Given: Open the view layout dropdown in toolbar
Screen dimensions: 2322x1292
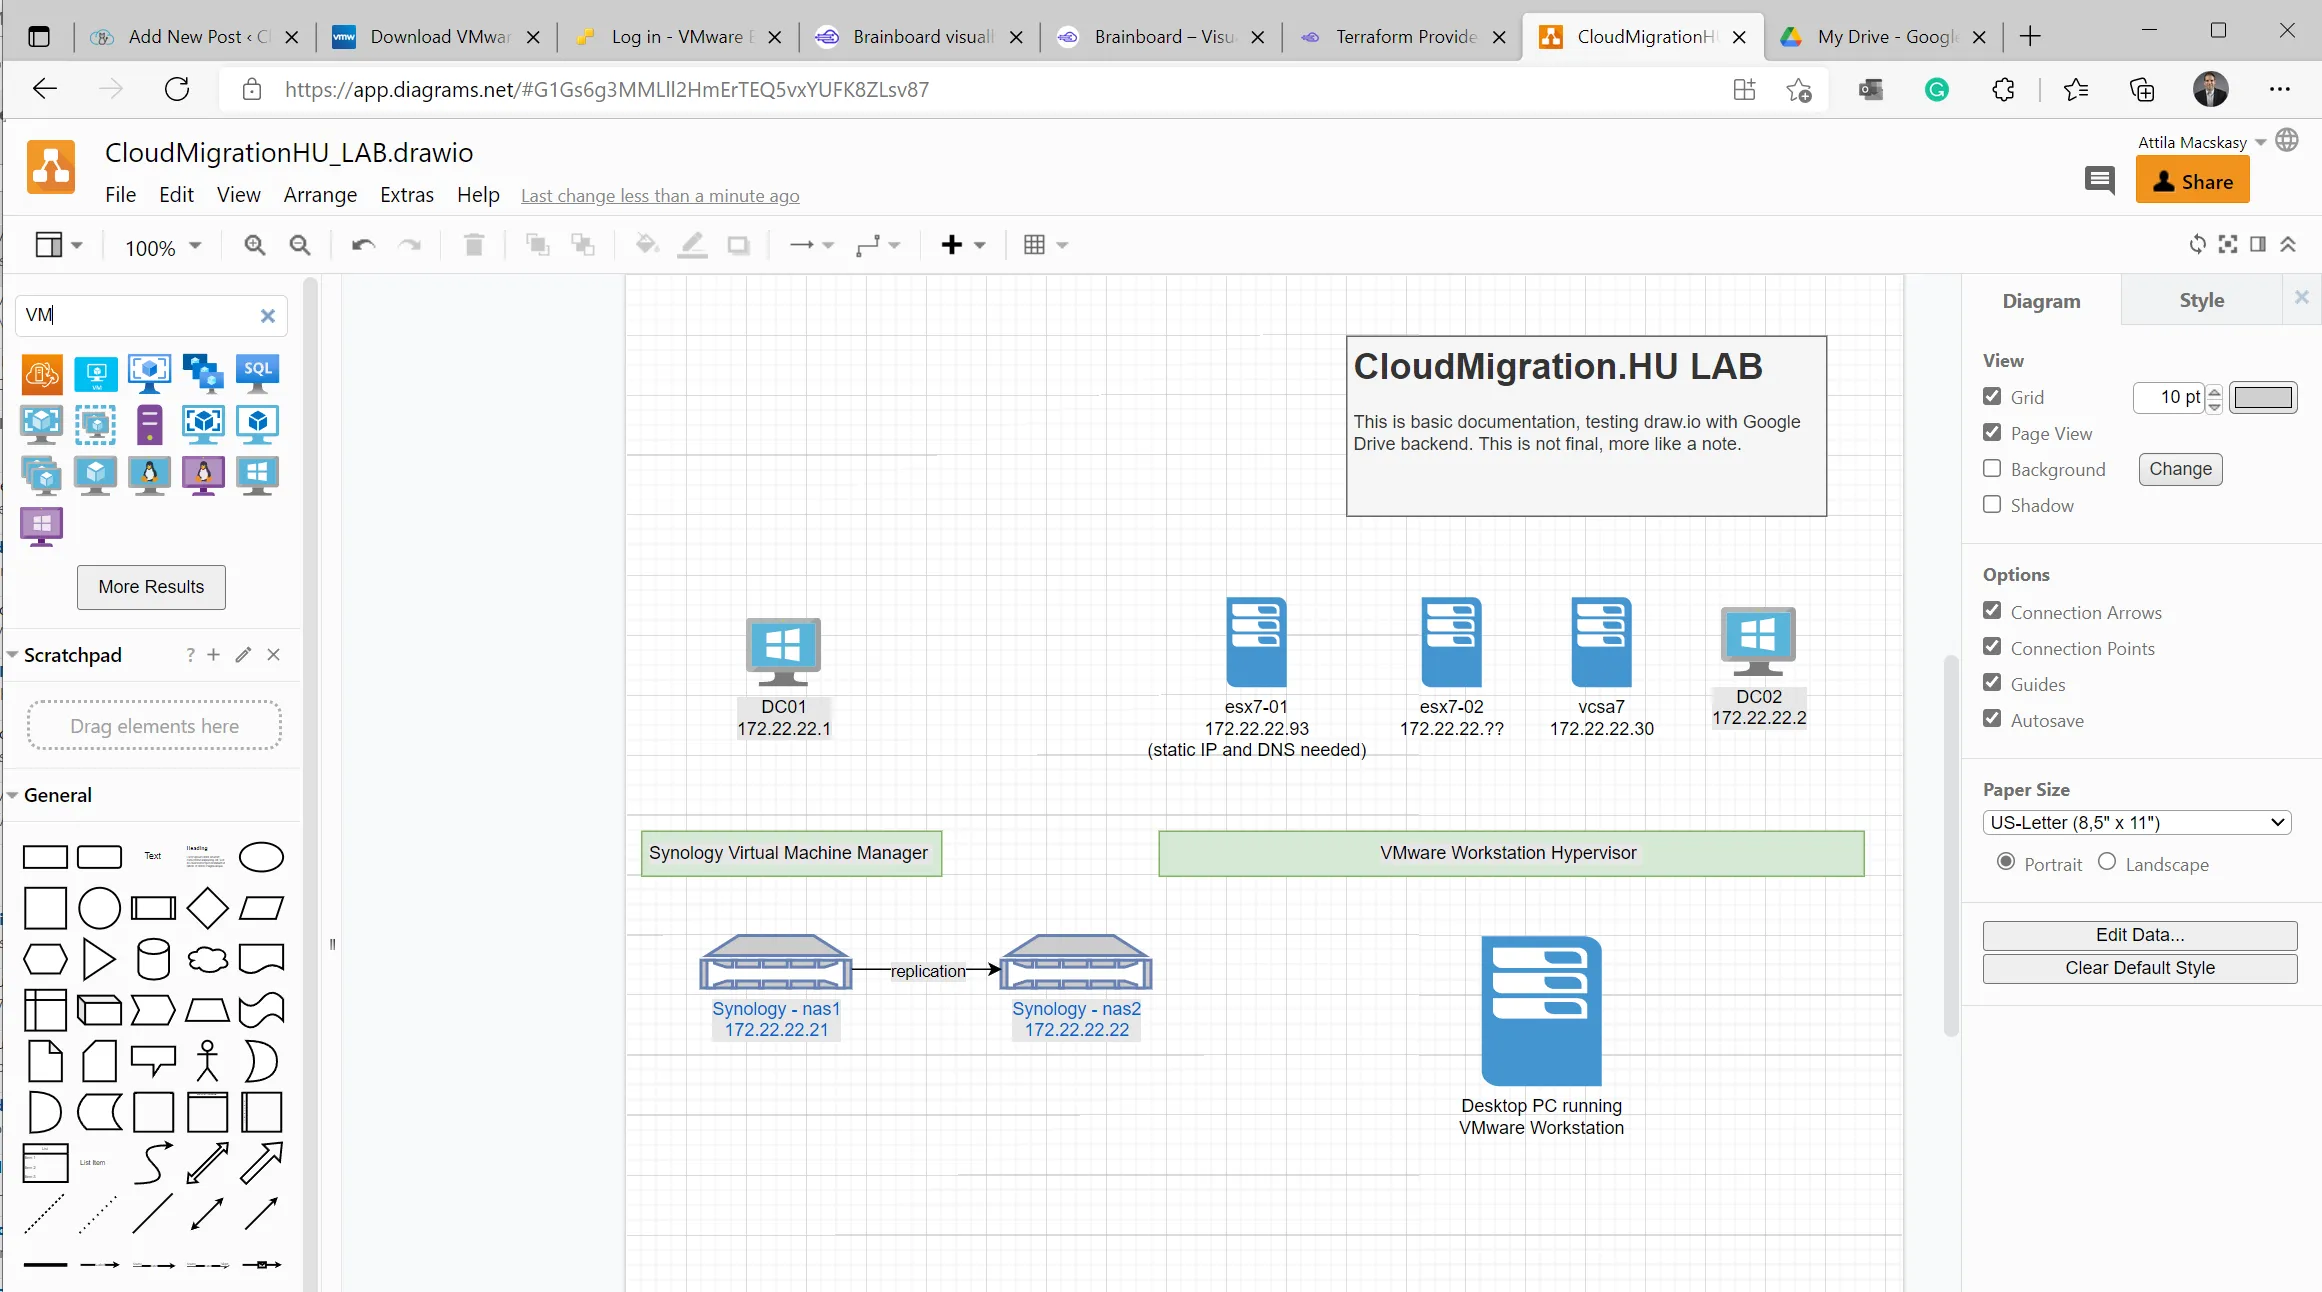Looking at the screenshot, I should (x=59, y=245).
